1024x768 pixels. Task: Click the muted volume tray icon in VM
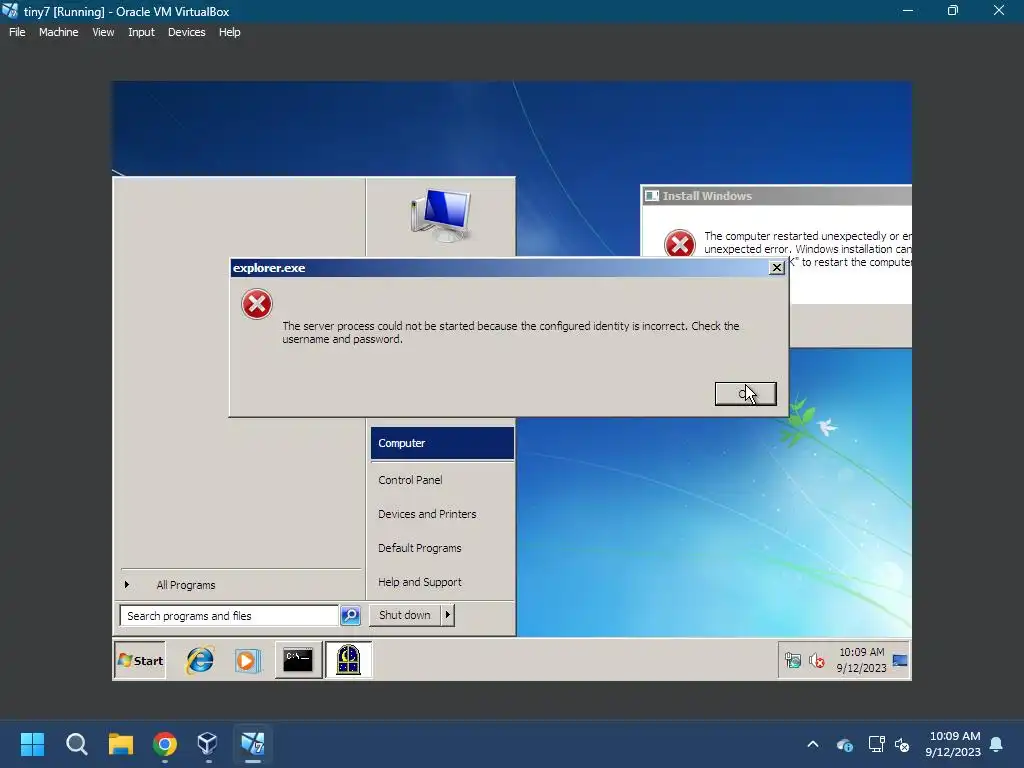(816, 661)
